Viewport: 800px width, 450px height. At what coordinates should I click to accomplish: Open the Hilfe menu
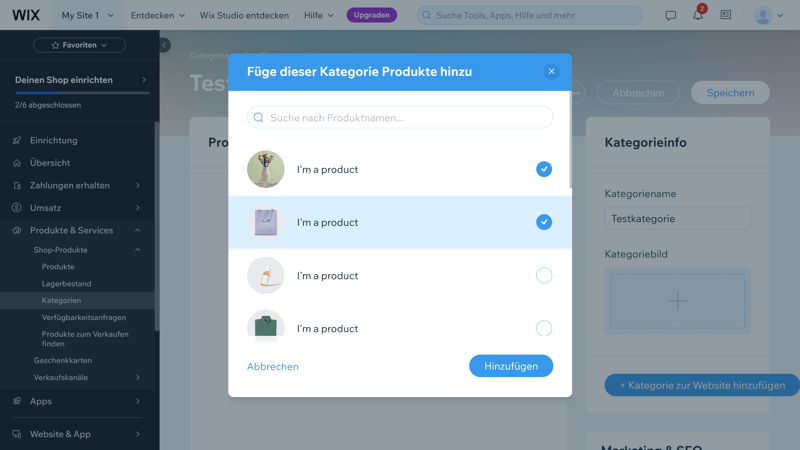coord(319,16)
